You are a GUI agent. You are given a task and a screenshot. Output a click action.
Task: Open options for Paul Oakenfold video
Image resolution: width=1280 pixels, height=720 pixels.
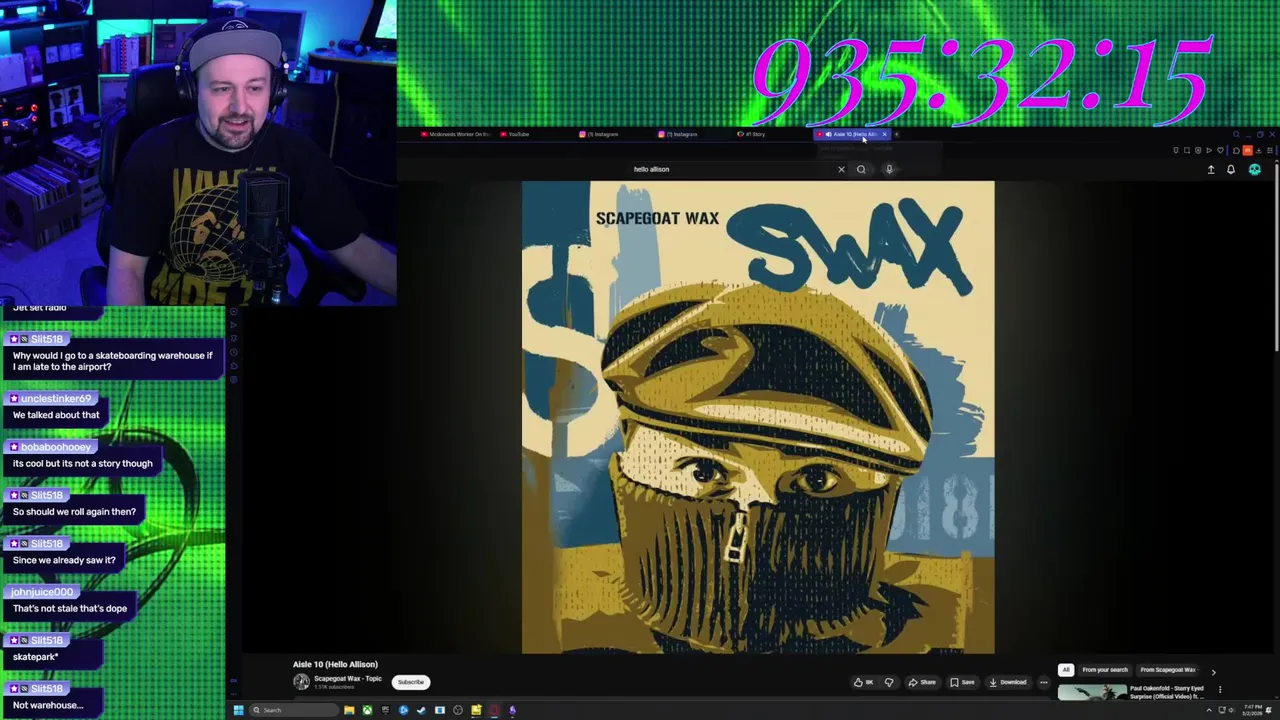(x=1219, y=689)
